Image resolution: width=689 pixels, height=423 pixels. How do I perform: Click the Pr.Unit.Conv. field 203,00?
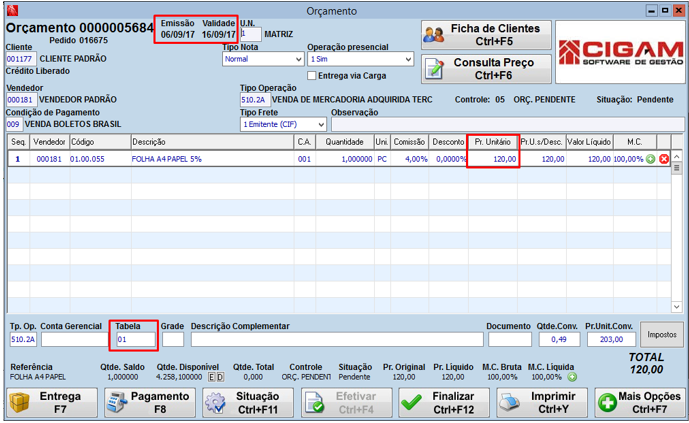611,340
